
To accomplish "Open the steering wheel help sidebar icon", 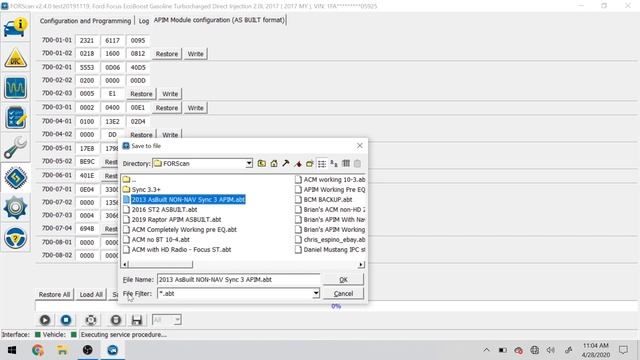I will (x=16, y=238).
